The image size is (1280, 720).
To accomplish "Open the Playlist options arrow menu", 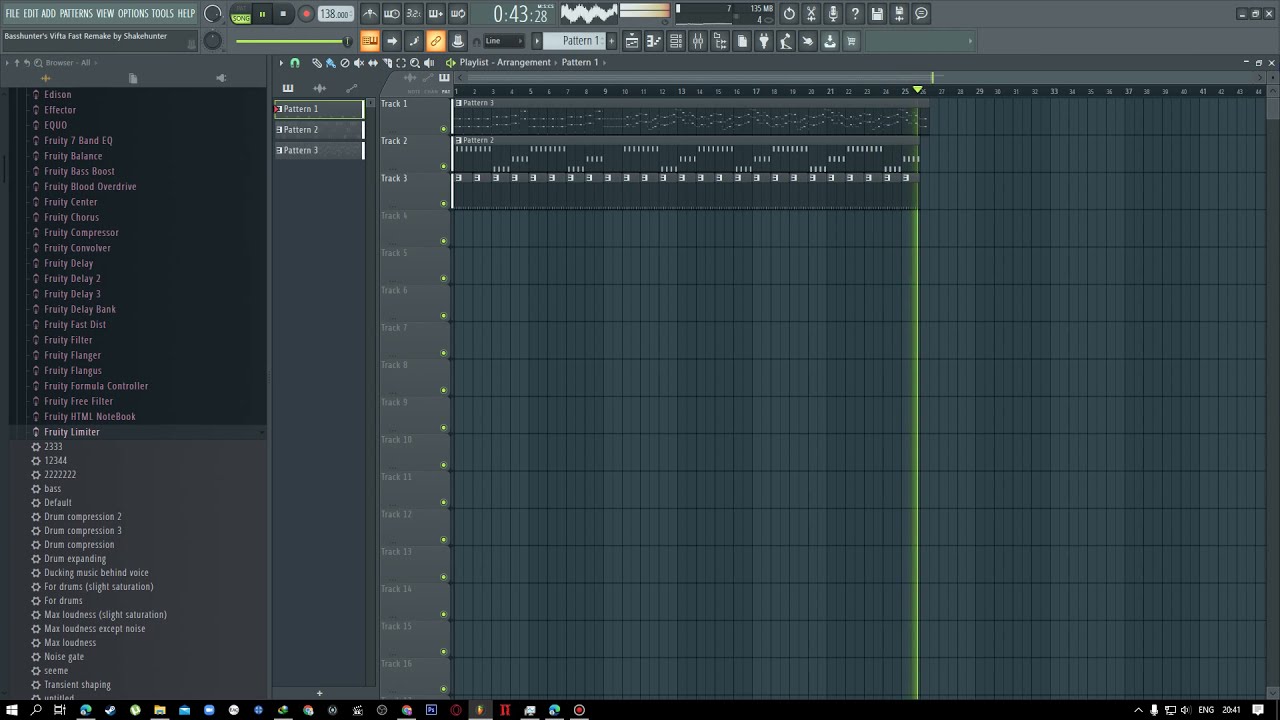I will point(281,63).
